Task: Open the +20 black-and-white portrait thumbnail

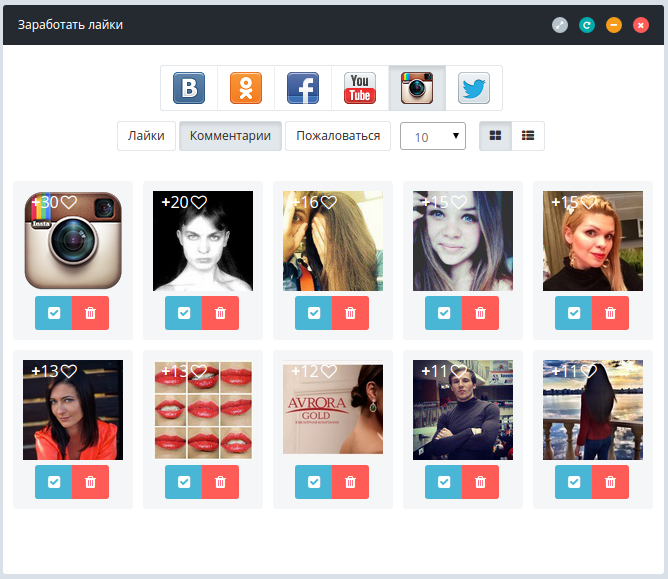Action: click(x=203, y=241)
